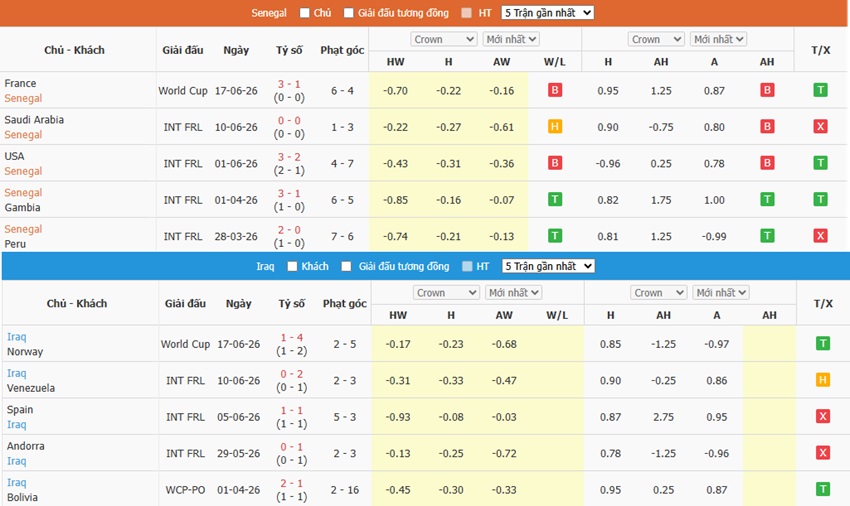850x506 pixels.
Task: Click the AH badge T in Peru row
Action: click(767, 235)
